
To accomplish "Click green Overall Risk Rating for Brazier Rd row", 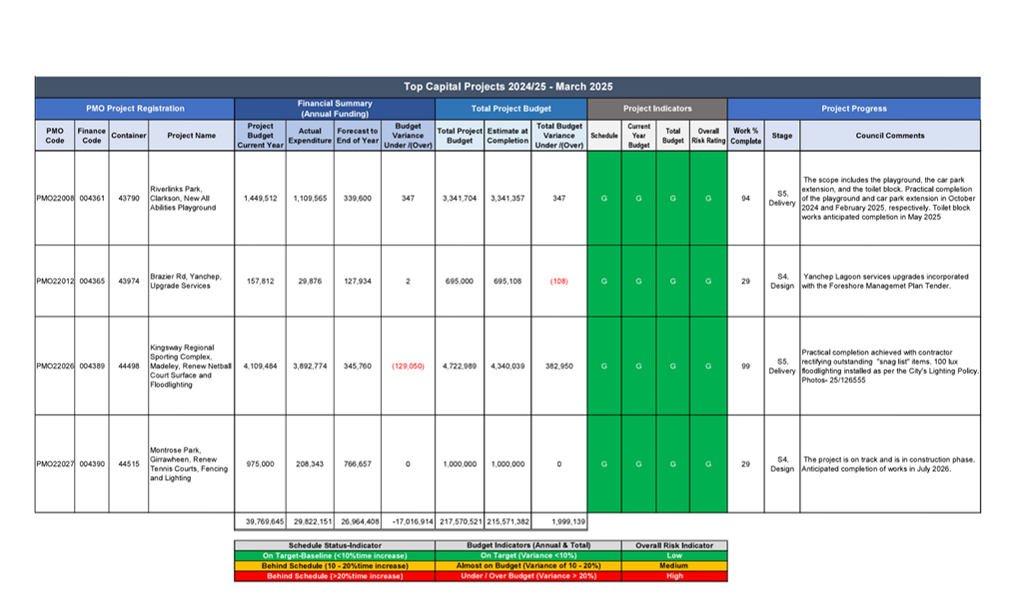I will click(x=708, y=281).
